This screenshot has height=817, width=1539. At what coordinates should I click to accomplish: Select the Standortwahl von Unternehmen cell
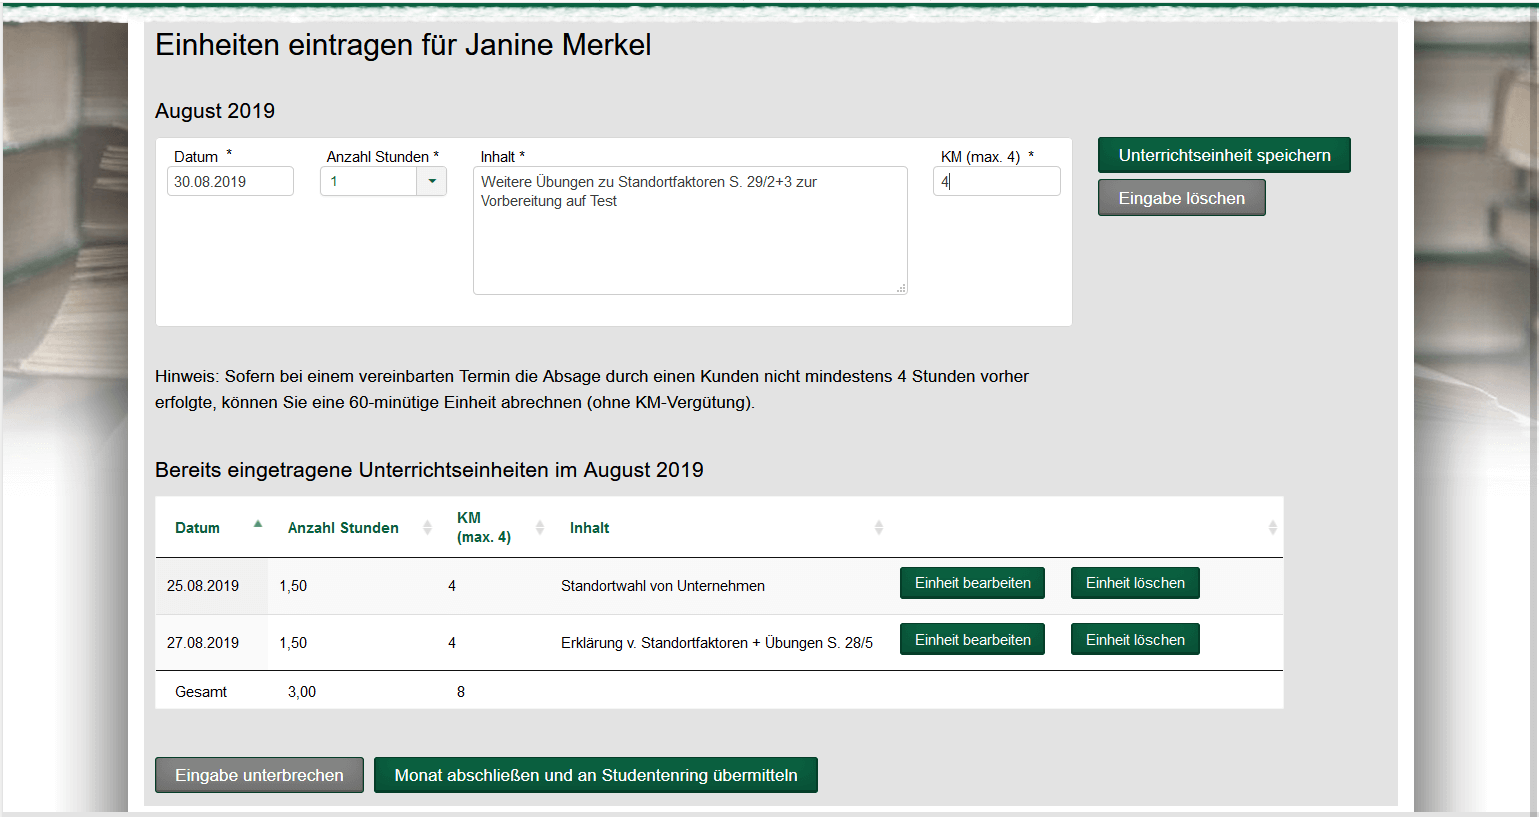663,586
